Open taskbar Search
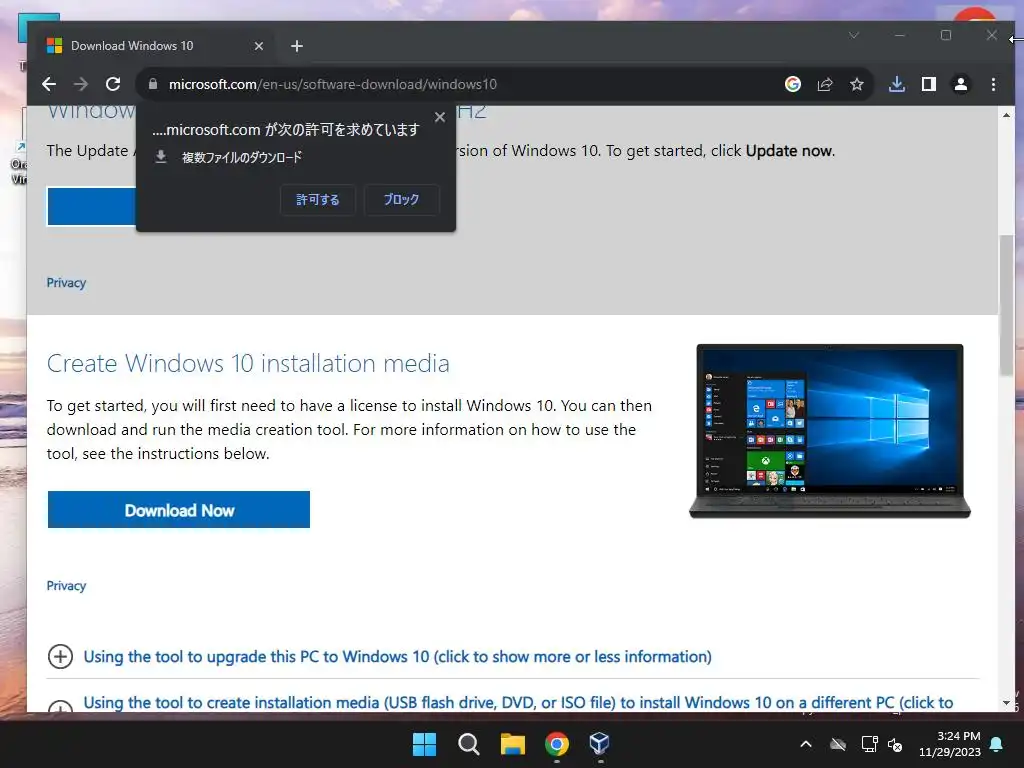Viewport: 1024px width, 768px height. [x=468, y=744]
